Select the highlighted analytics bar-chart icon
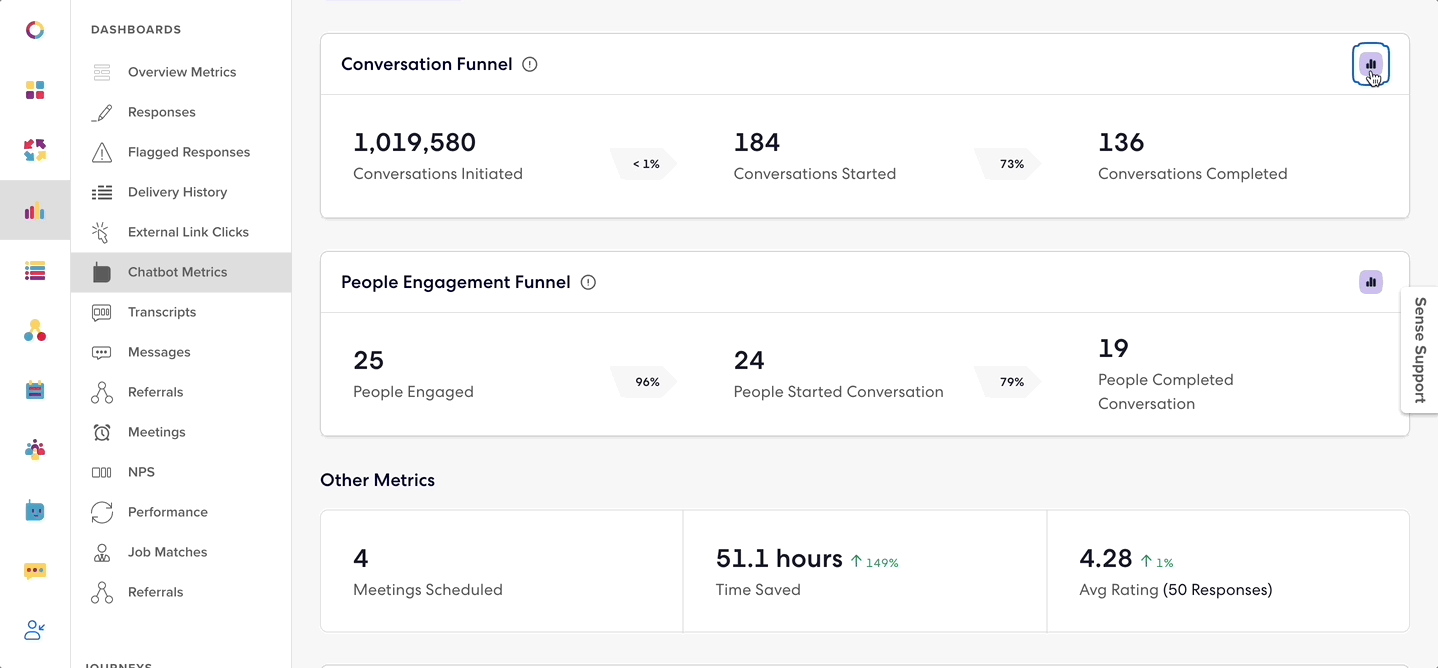 point(35,210)
